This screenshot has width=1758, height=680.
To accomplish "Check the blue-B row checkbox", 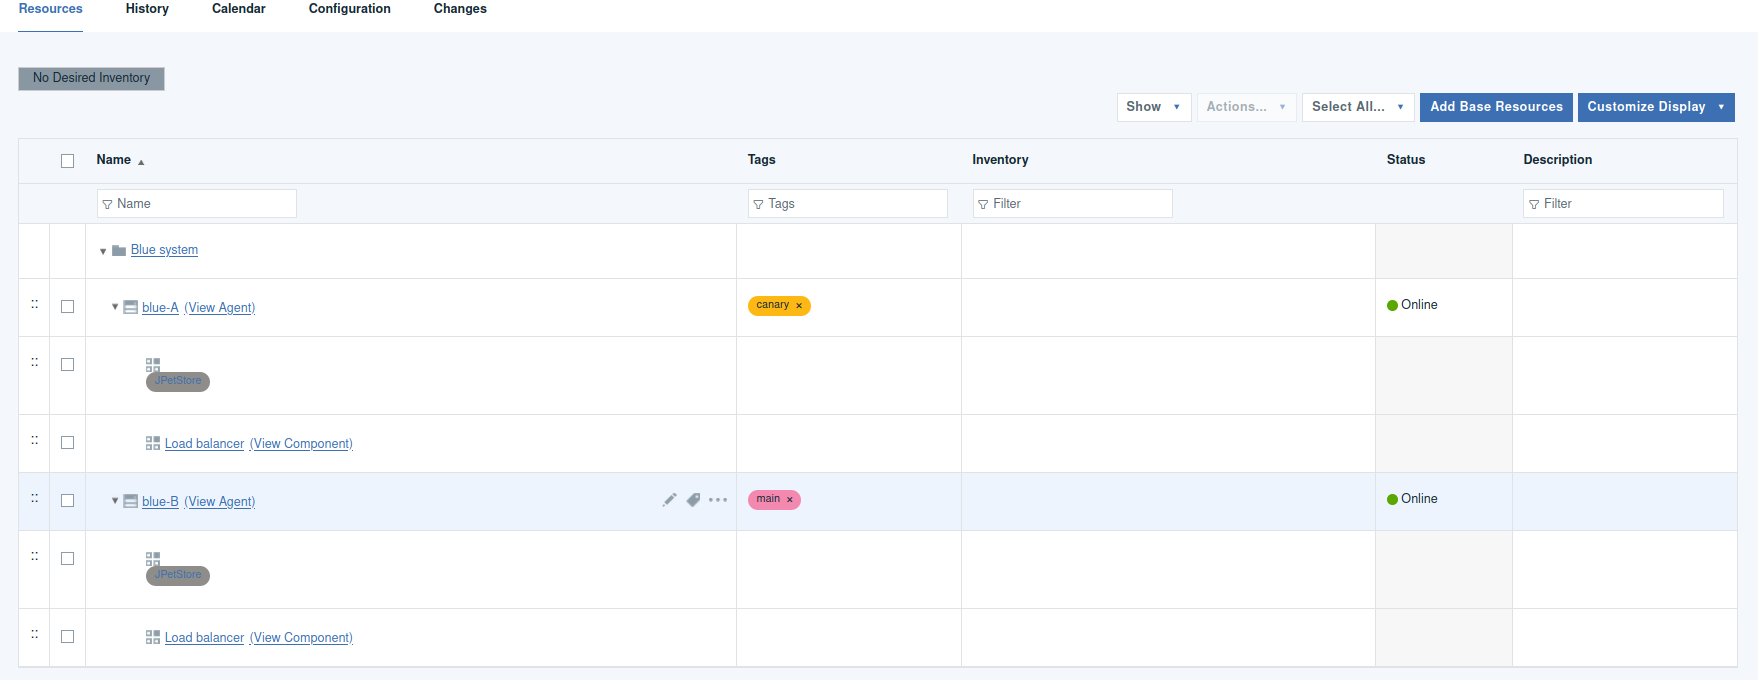I will tap(67, 501).
